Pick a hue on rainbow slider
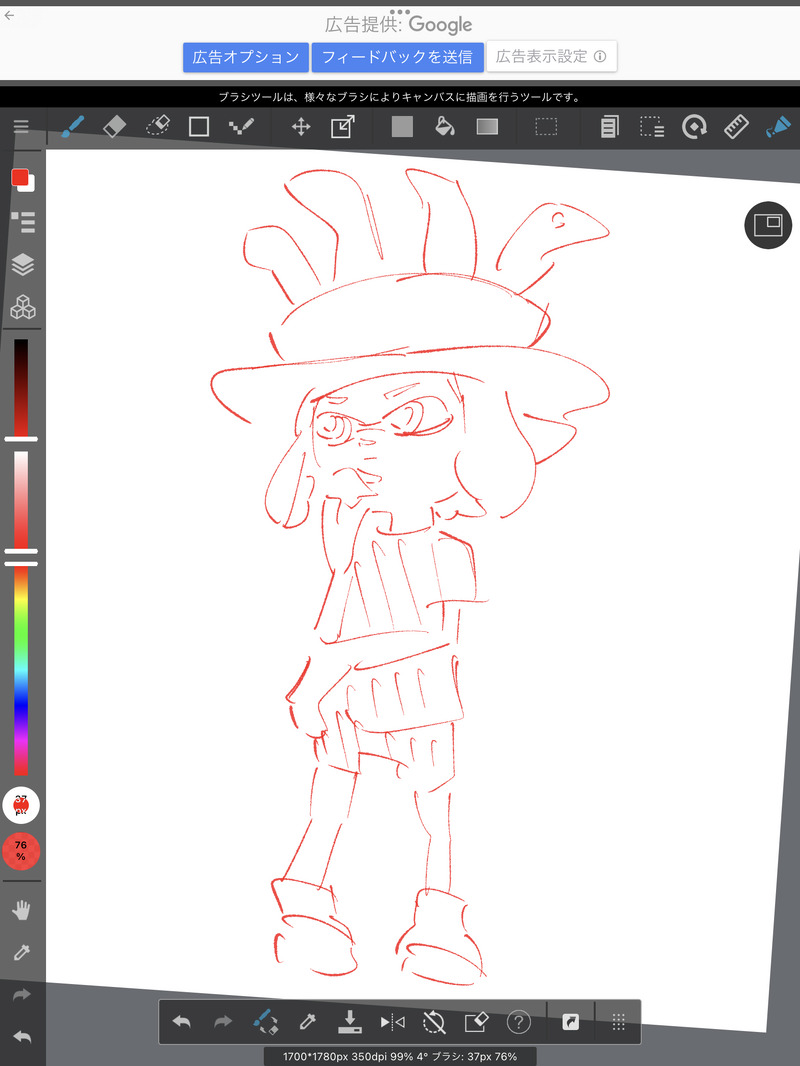The width and height of the screenshot is (800, 1066). tap(21, 670)
